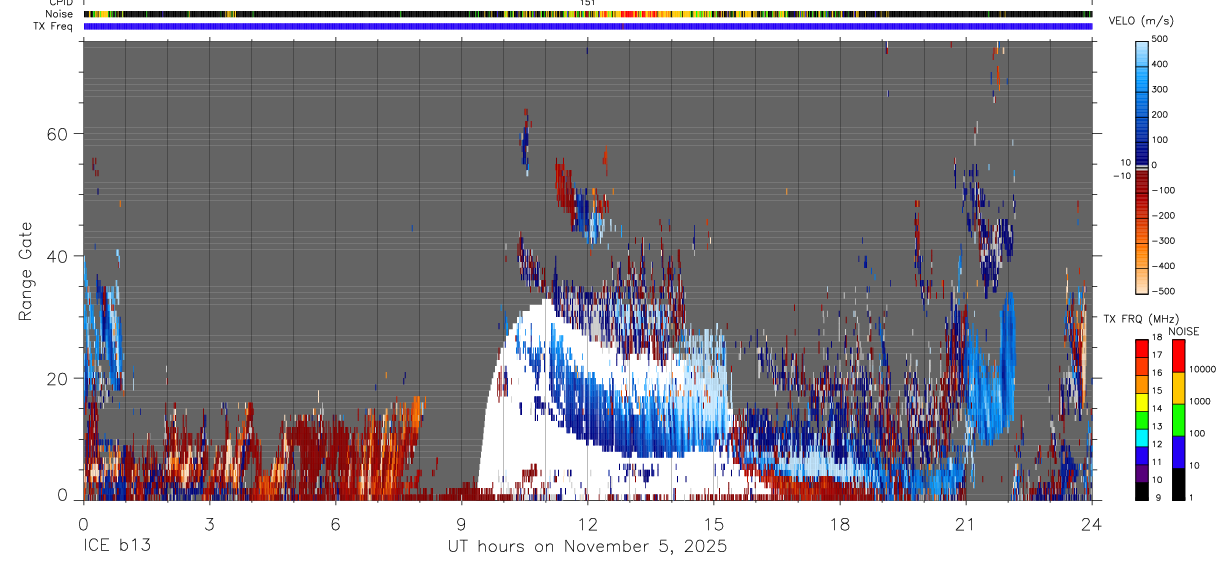
Task: Click the 24 tick label on UT hours axis
Action: 1092,524
